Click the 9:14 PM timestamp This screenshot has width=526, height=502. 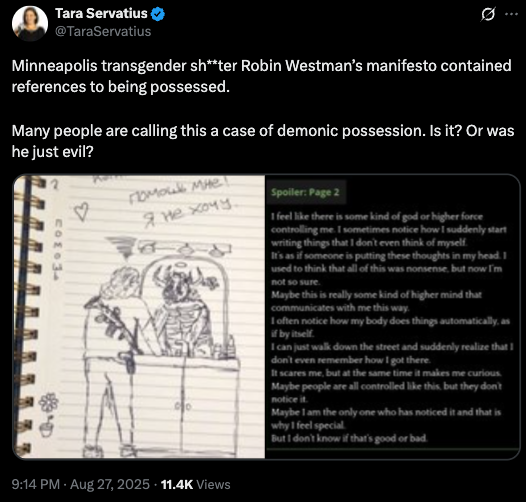pos(36,484)
